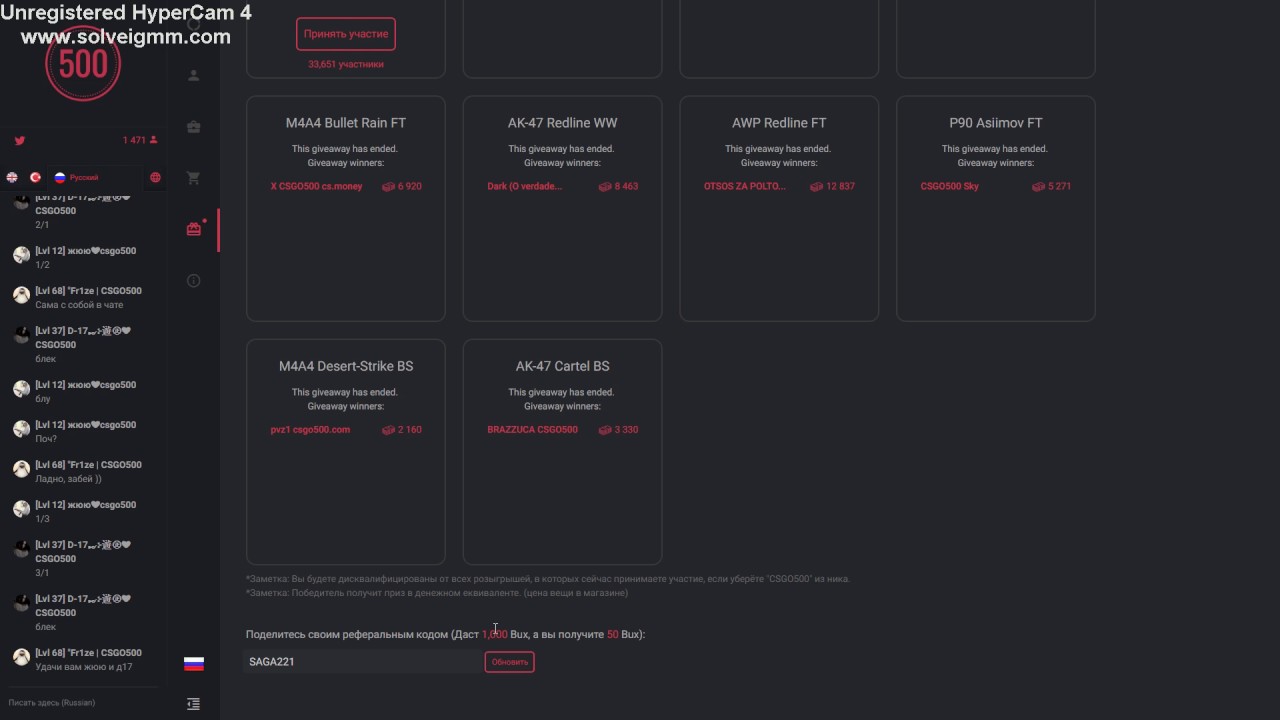Open the gift giveaways icon in sidebar
The width and height of the screenshot is (1280, 720).
(194, 229)
